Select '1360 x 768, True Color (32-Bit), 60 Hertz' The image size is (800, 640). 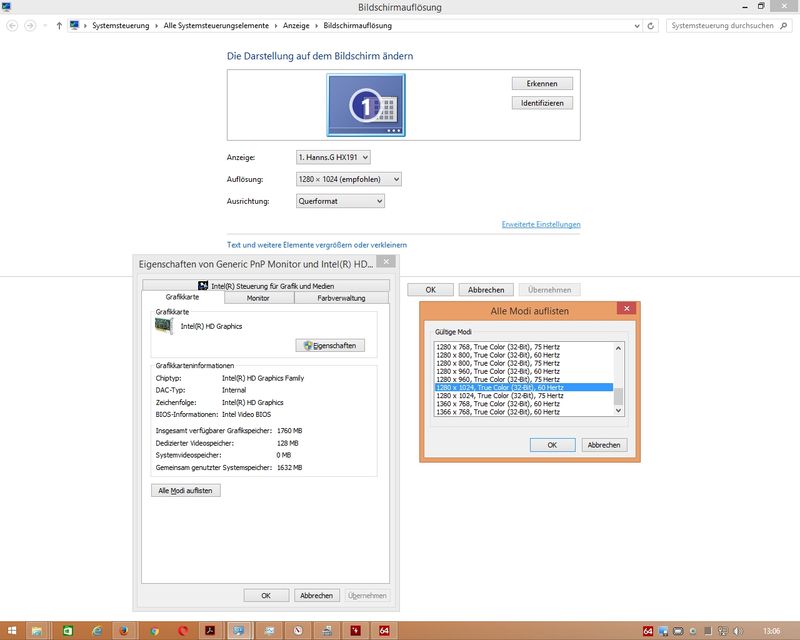(x=524, y=404)
